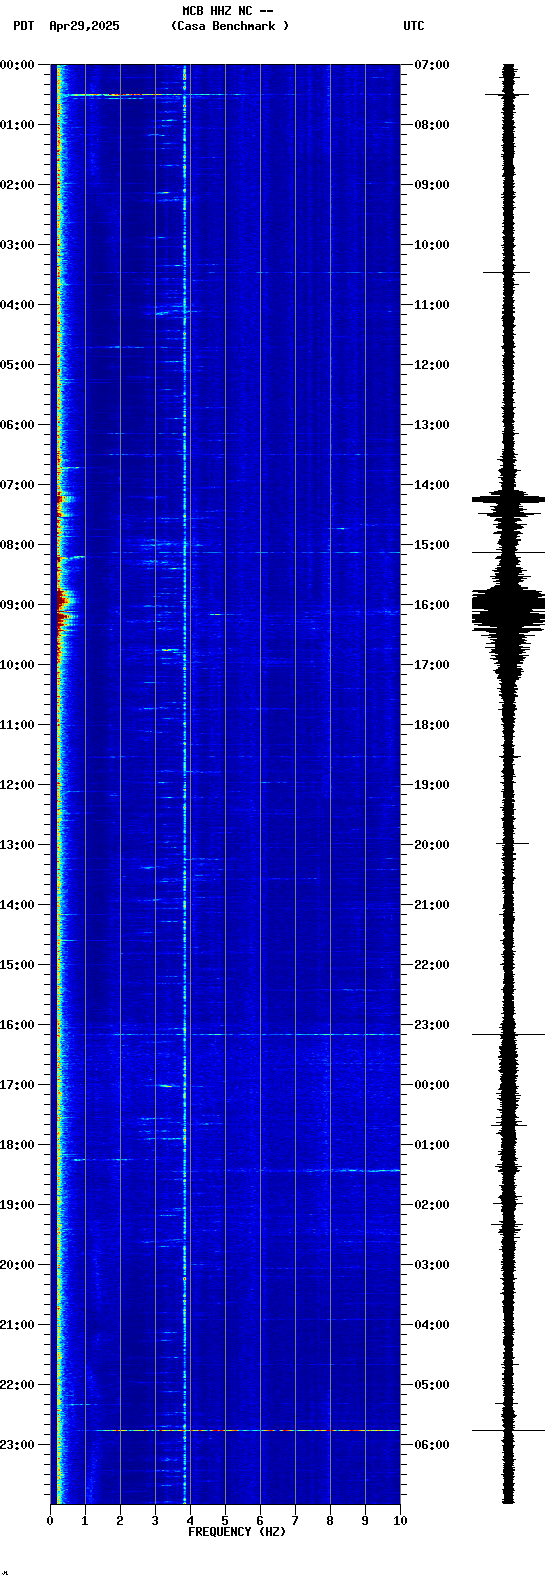Click the red horizontal event line before 23:00 PDT
The image size is (552, 1584).
248,1430
